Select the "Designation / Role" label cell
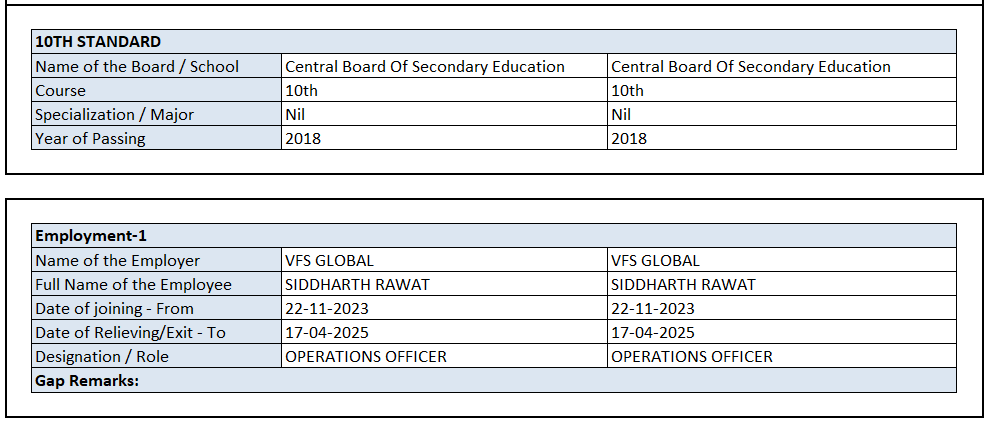The width and height of the screenshot is (987, 422). (x=102, y=356)
